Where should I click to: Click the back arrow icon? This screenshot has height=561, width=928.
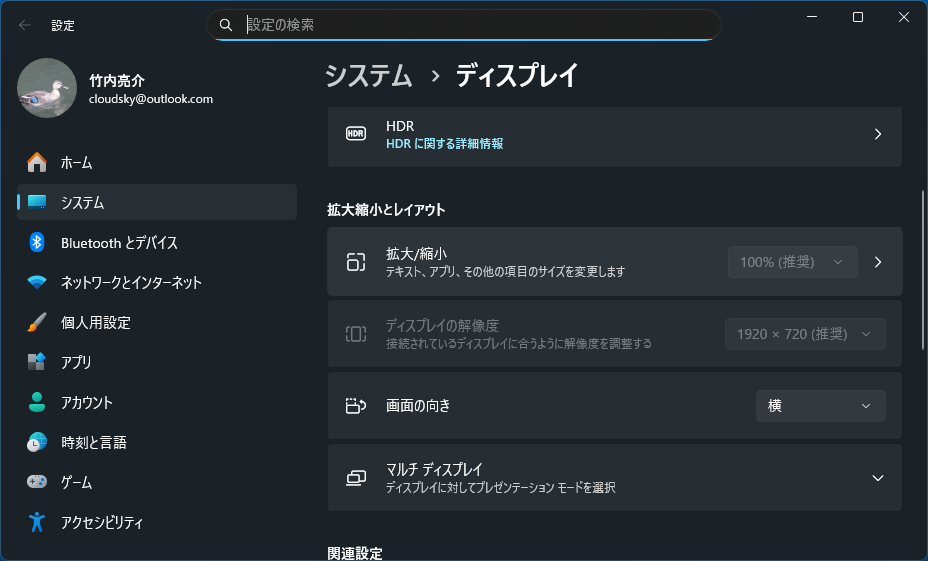24,25
